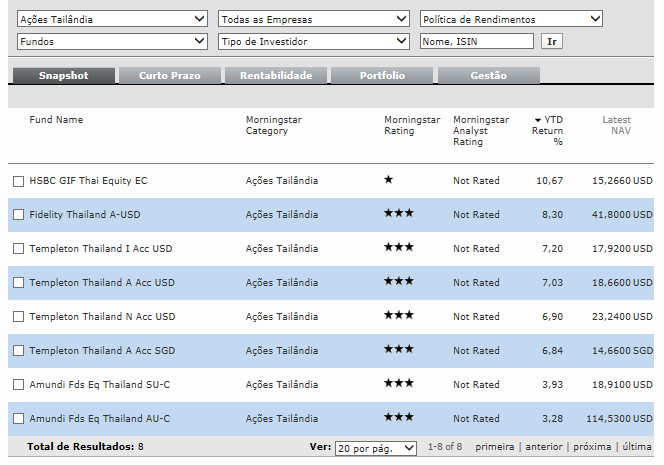Tick the HSBC GIF Thai Equity EC checkbox
Viewport: 664px width, 465px height.
coord(18,181)
